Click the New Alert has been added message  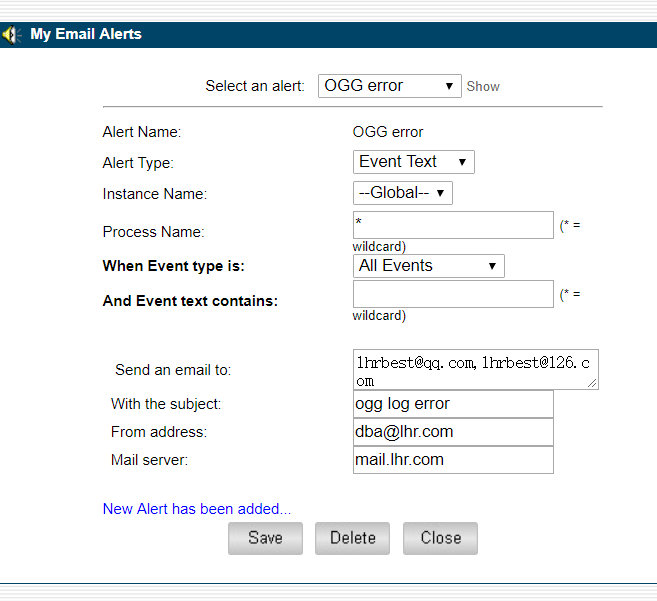[197, 509]
